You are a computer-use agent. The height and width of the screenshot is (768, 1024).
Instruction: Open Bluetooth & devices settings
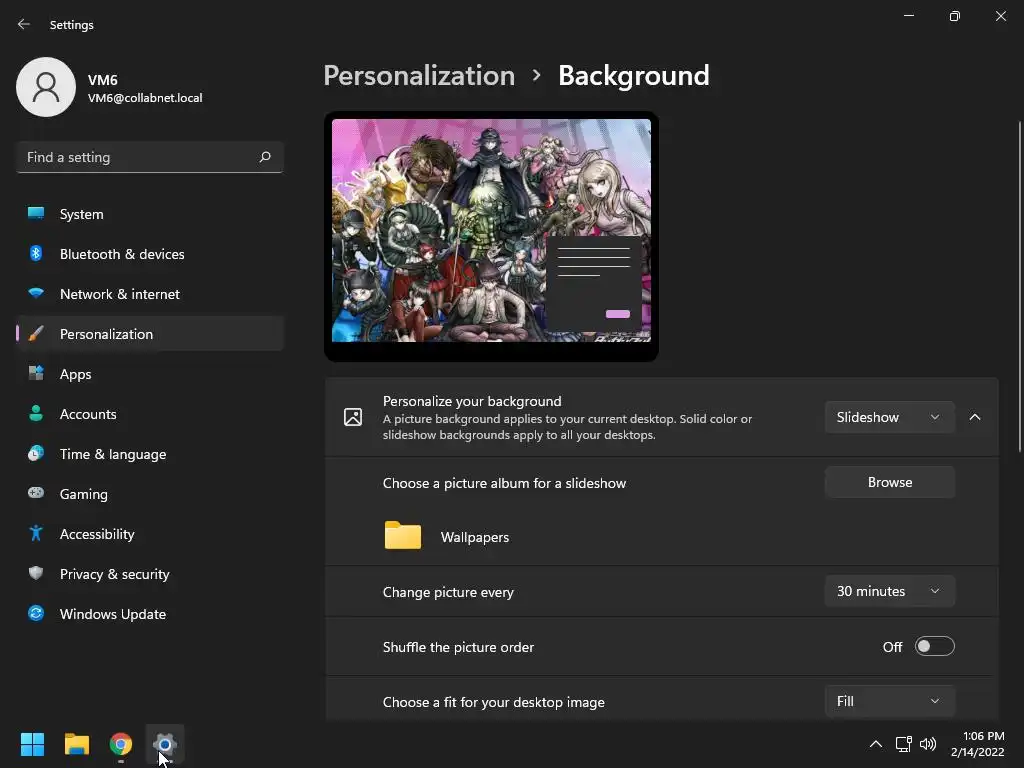click(x=150, y=253)
